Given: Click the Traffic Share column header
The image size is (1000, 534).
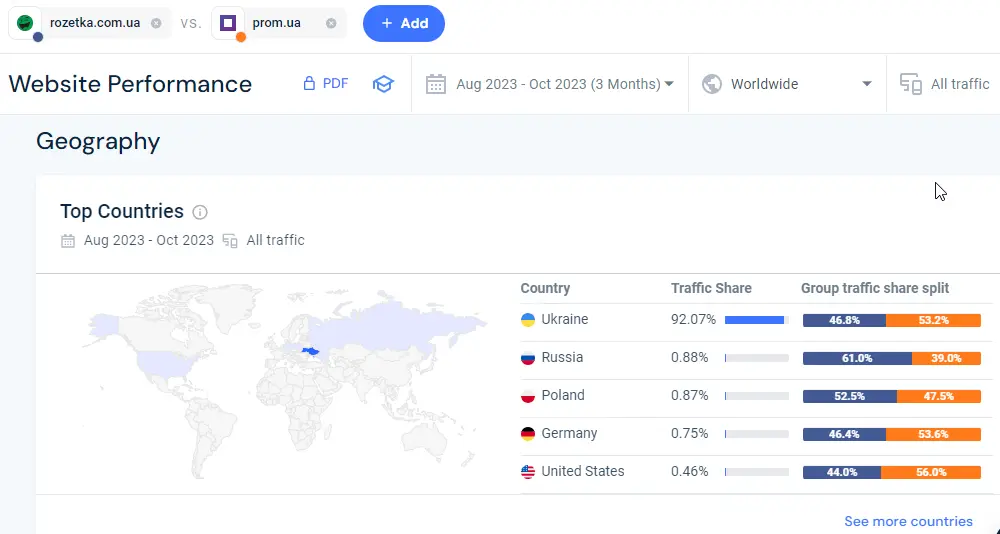Looking at the screenshot, I should pos(711,288).
